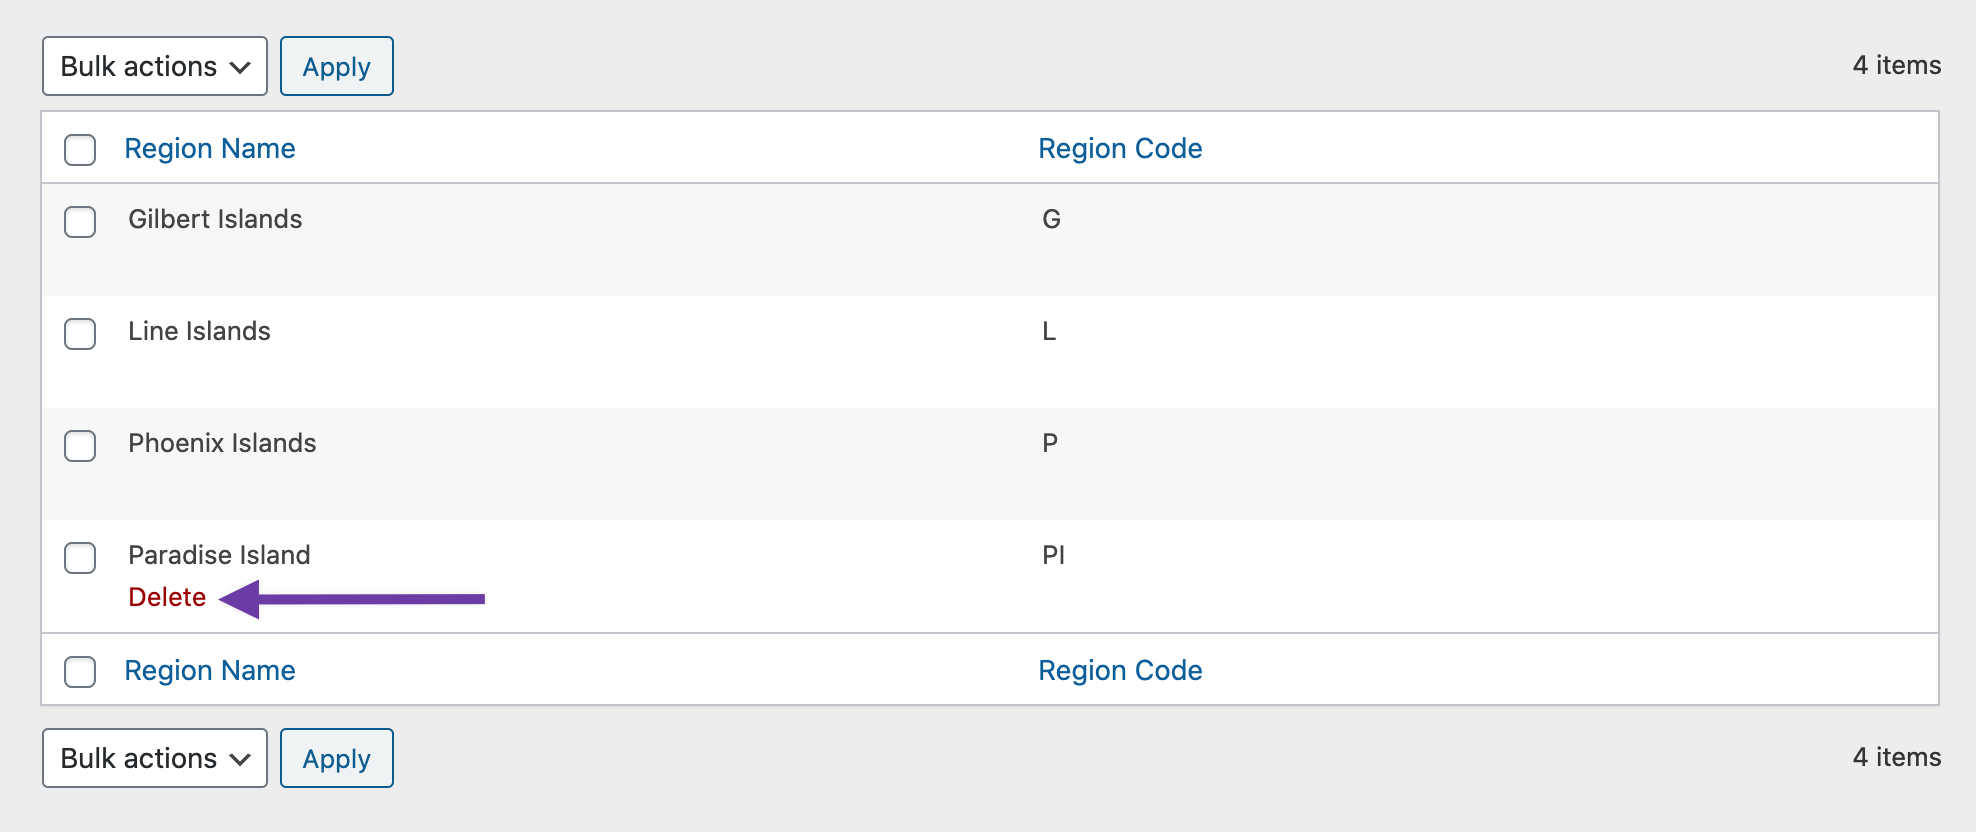Open the bottom Bulk actions dropdown

click(154, 758)
